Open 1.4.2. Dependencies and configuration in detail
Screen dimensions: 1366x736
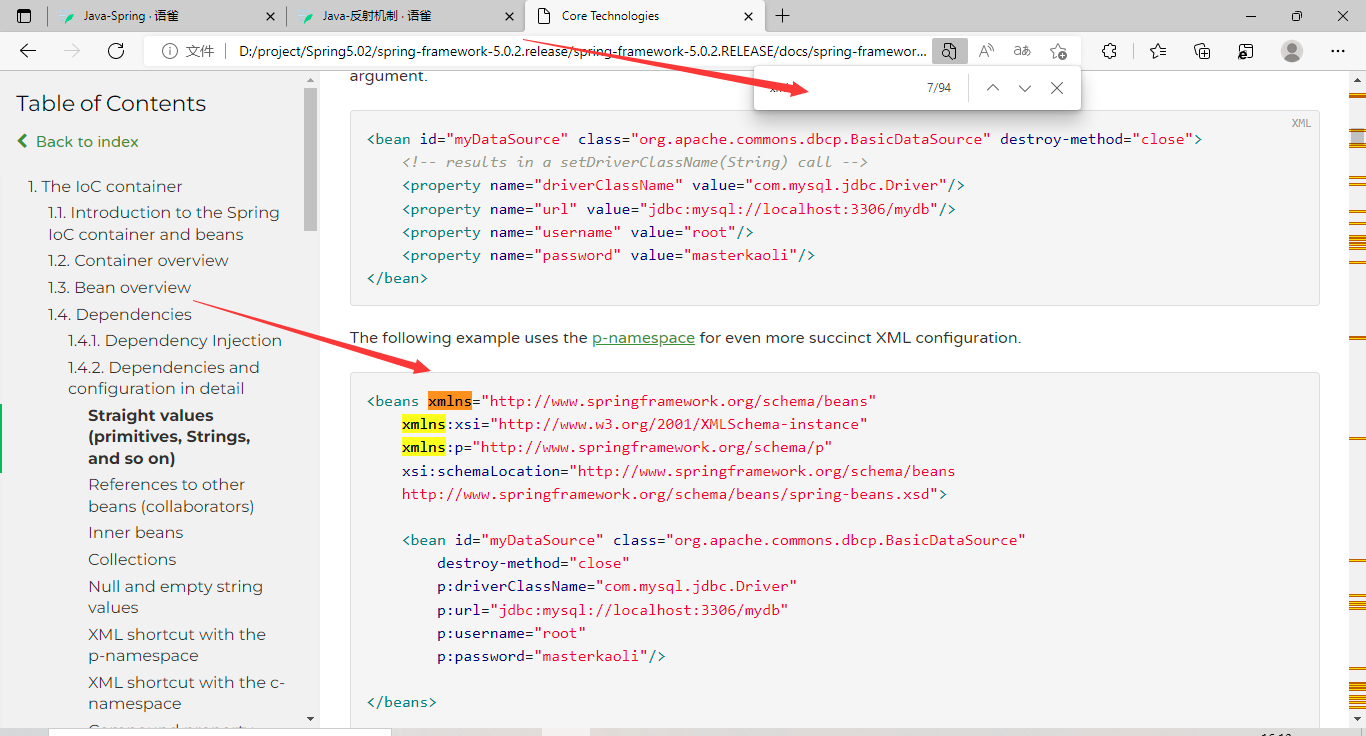click(x=163, y=378)
